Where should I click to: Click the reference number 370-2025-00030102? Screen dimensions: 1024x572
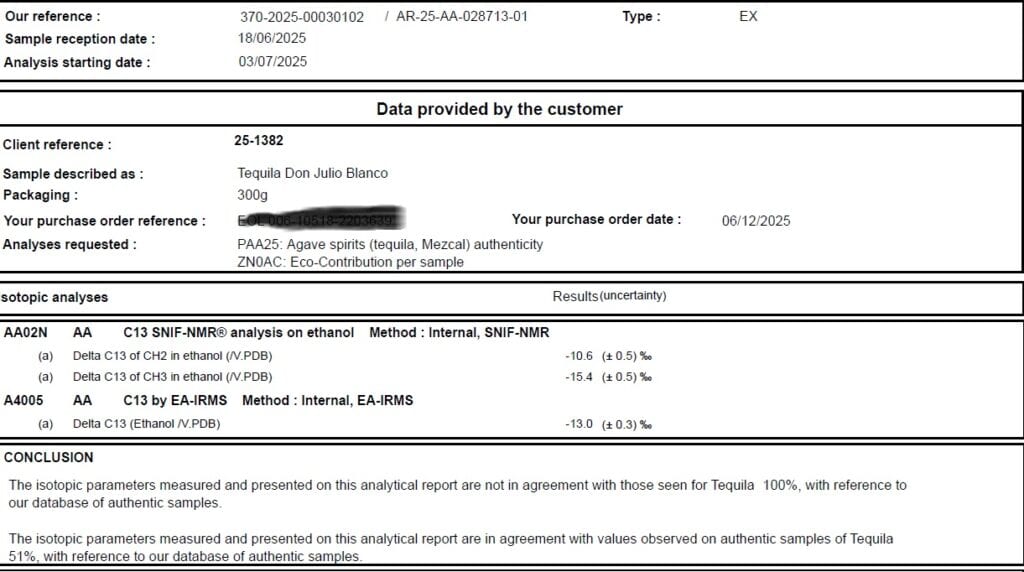(x=302, y=17)
